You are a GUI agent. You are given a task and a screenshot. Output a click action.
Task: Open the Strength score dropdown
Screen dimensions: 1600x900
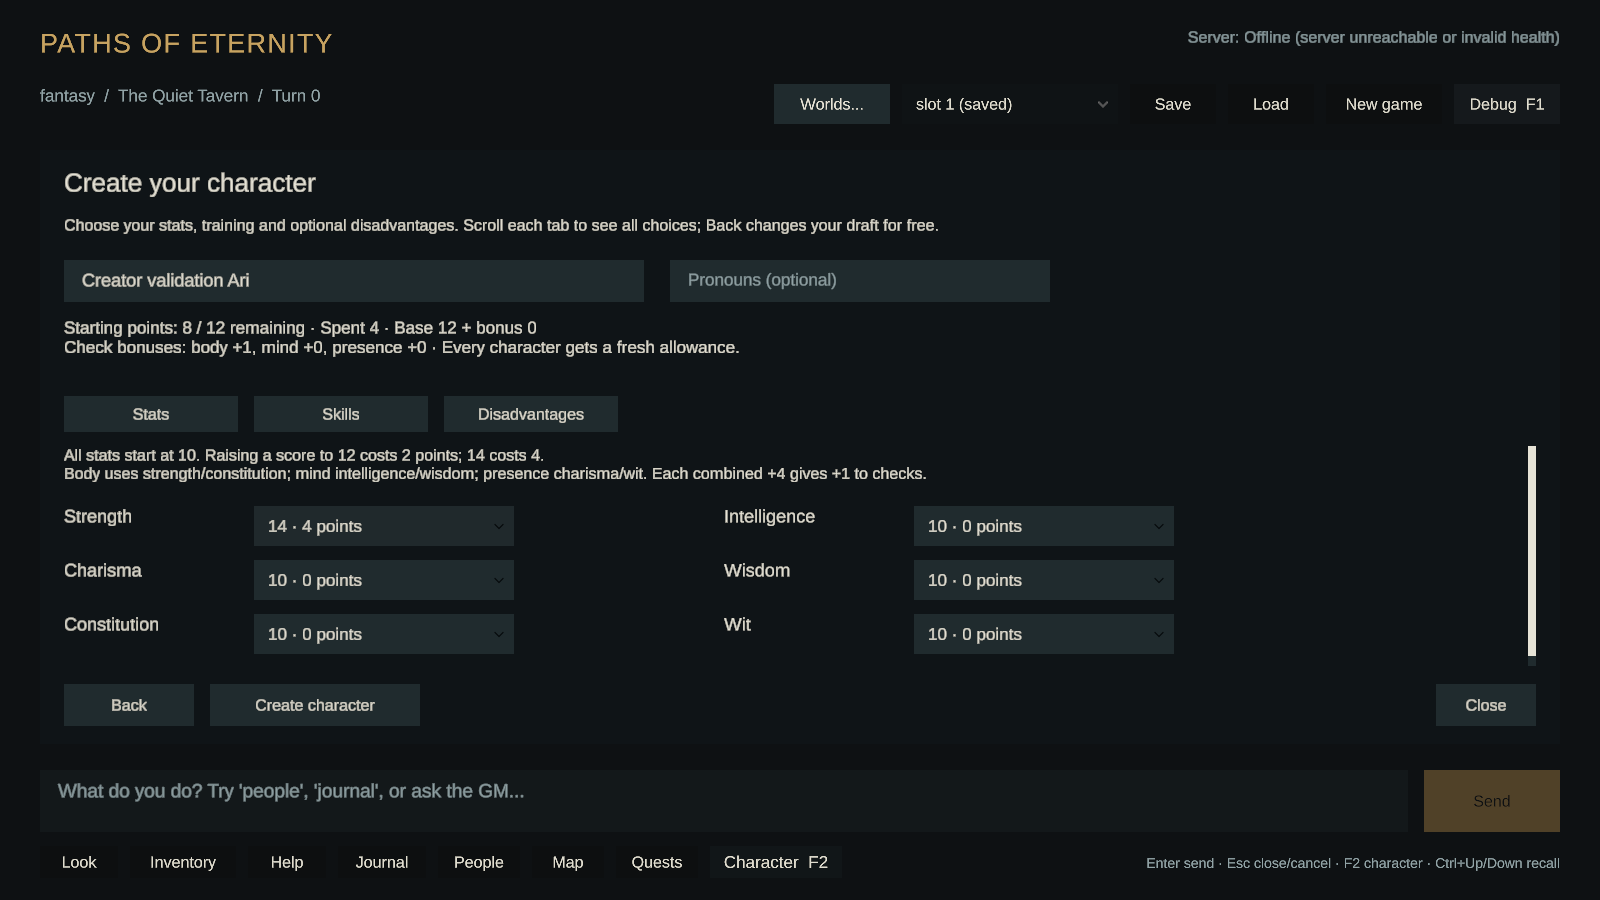[384, 526]
